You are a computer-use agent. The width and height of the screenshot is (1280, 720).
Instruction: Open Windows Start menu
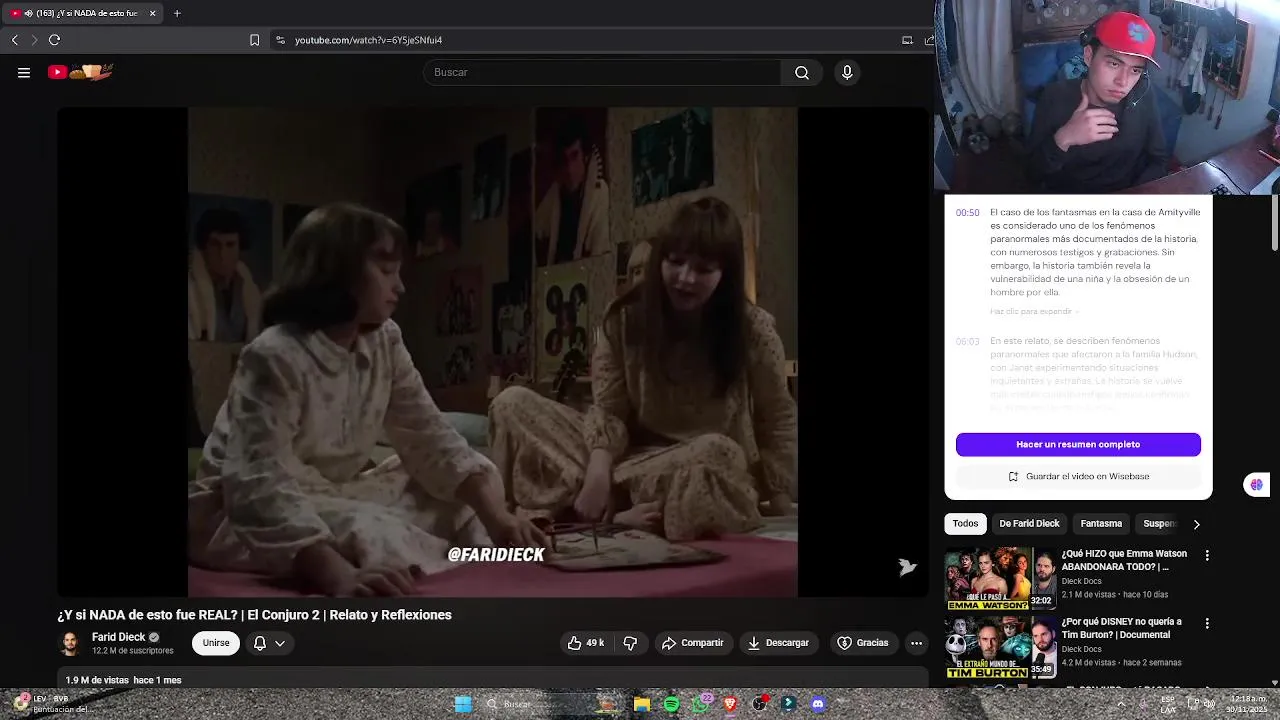(463, 704)
